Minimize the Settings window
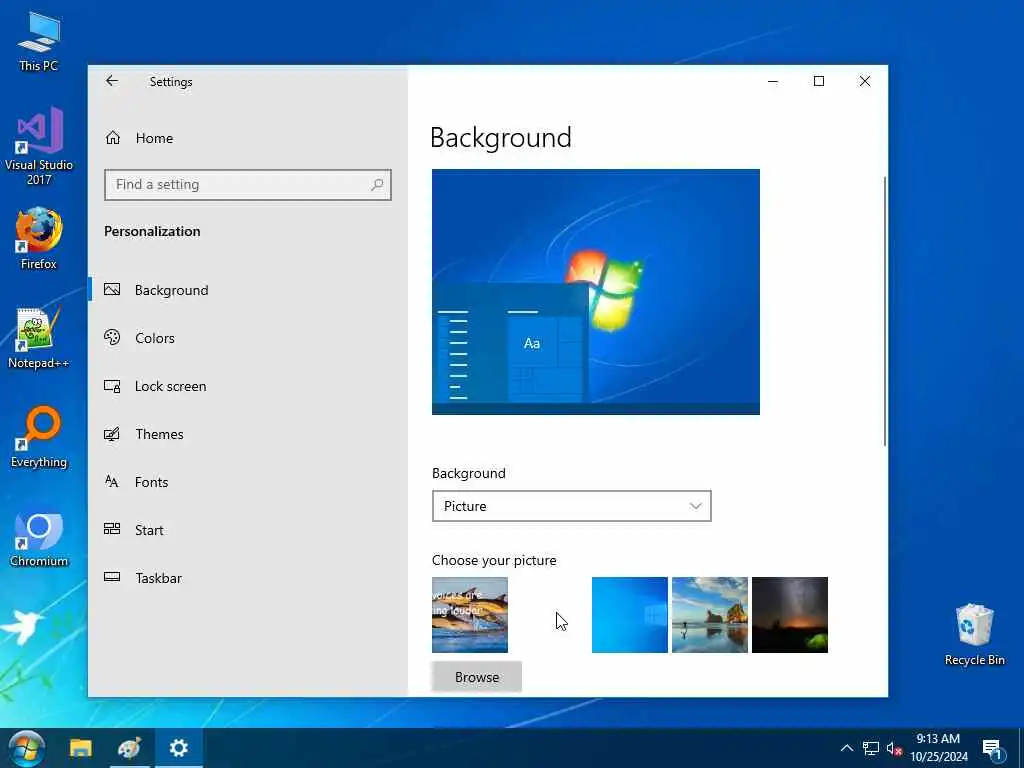The width and height of the screenshot is (1024, 768). point(773,81)
